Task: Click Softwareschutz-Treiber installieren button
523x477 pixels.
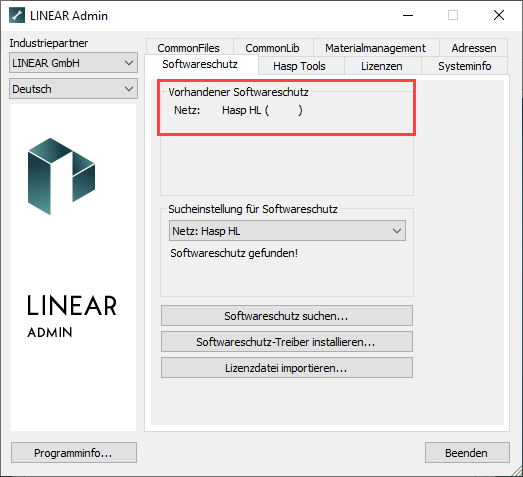Action: click(287, 342)
